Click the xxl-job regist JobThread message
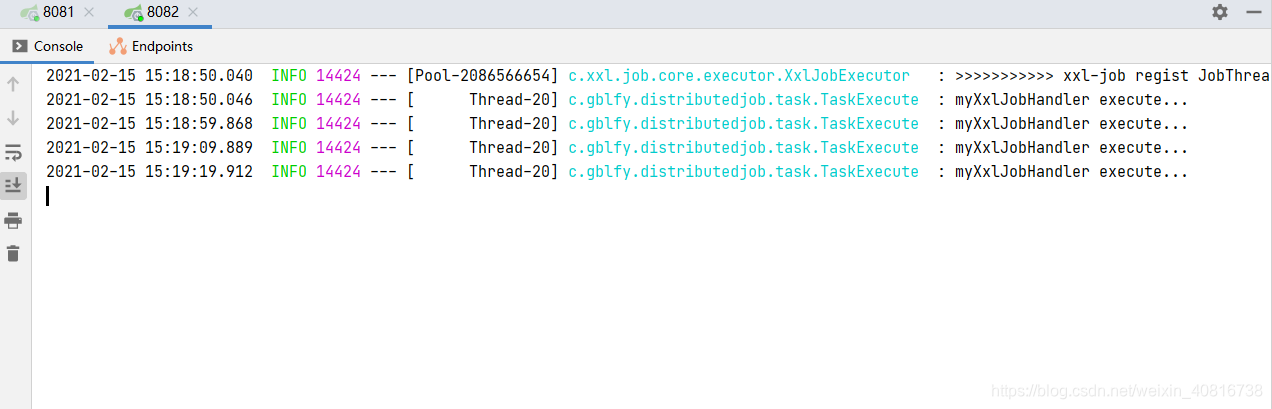1272x409 pixels. (1113, 75)
